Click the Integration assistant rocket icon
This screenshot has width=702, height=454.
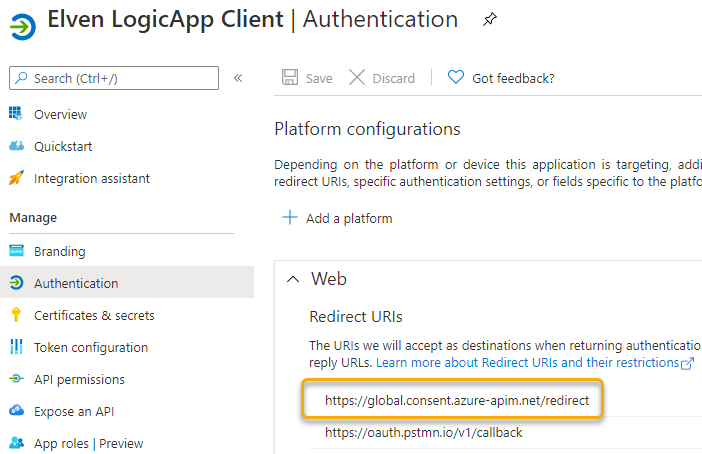(x=16, y=178)
